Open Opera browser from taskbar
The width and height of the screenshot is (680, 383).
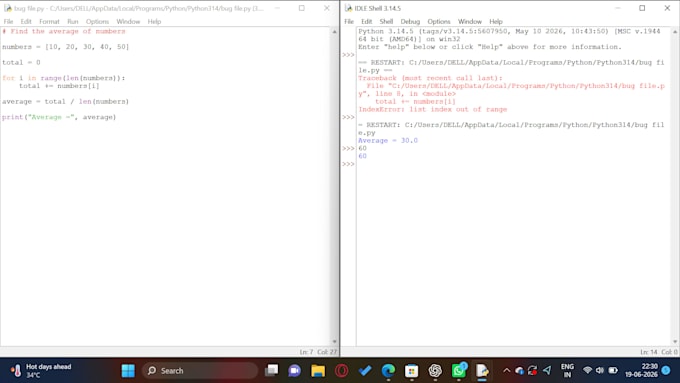[x=342, y=370]
